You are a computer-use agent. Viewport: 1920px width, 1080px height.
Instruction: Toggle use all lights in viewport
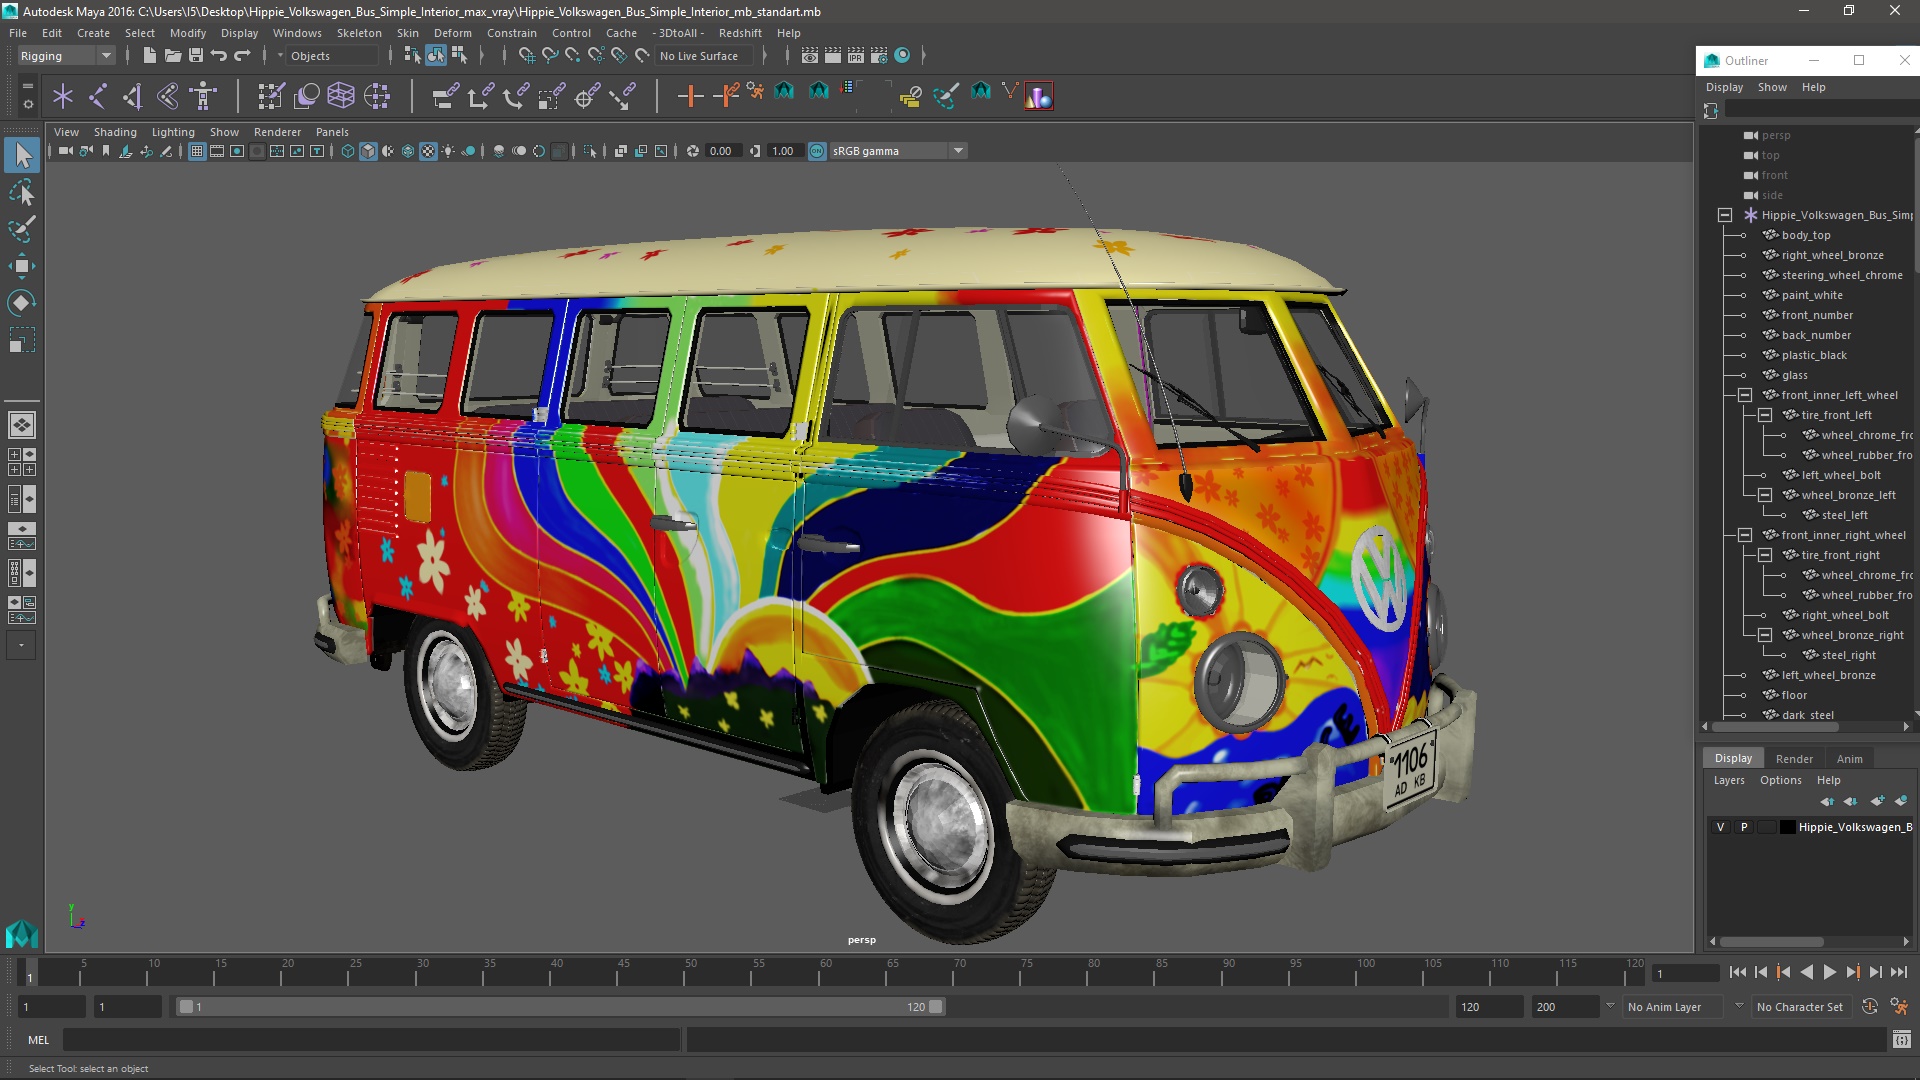[448, 151]
